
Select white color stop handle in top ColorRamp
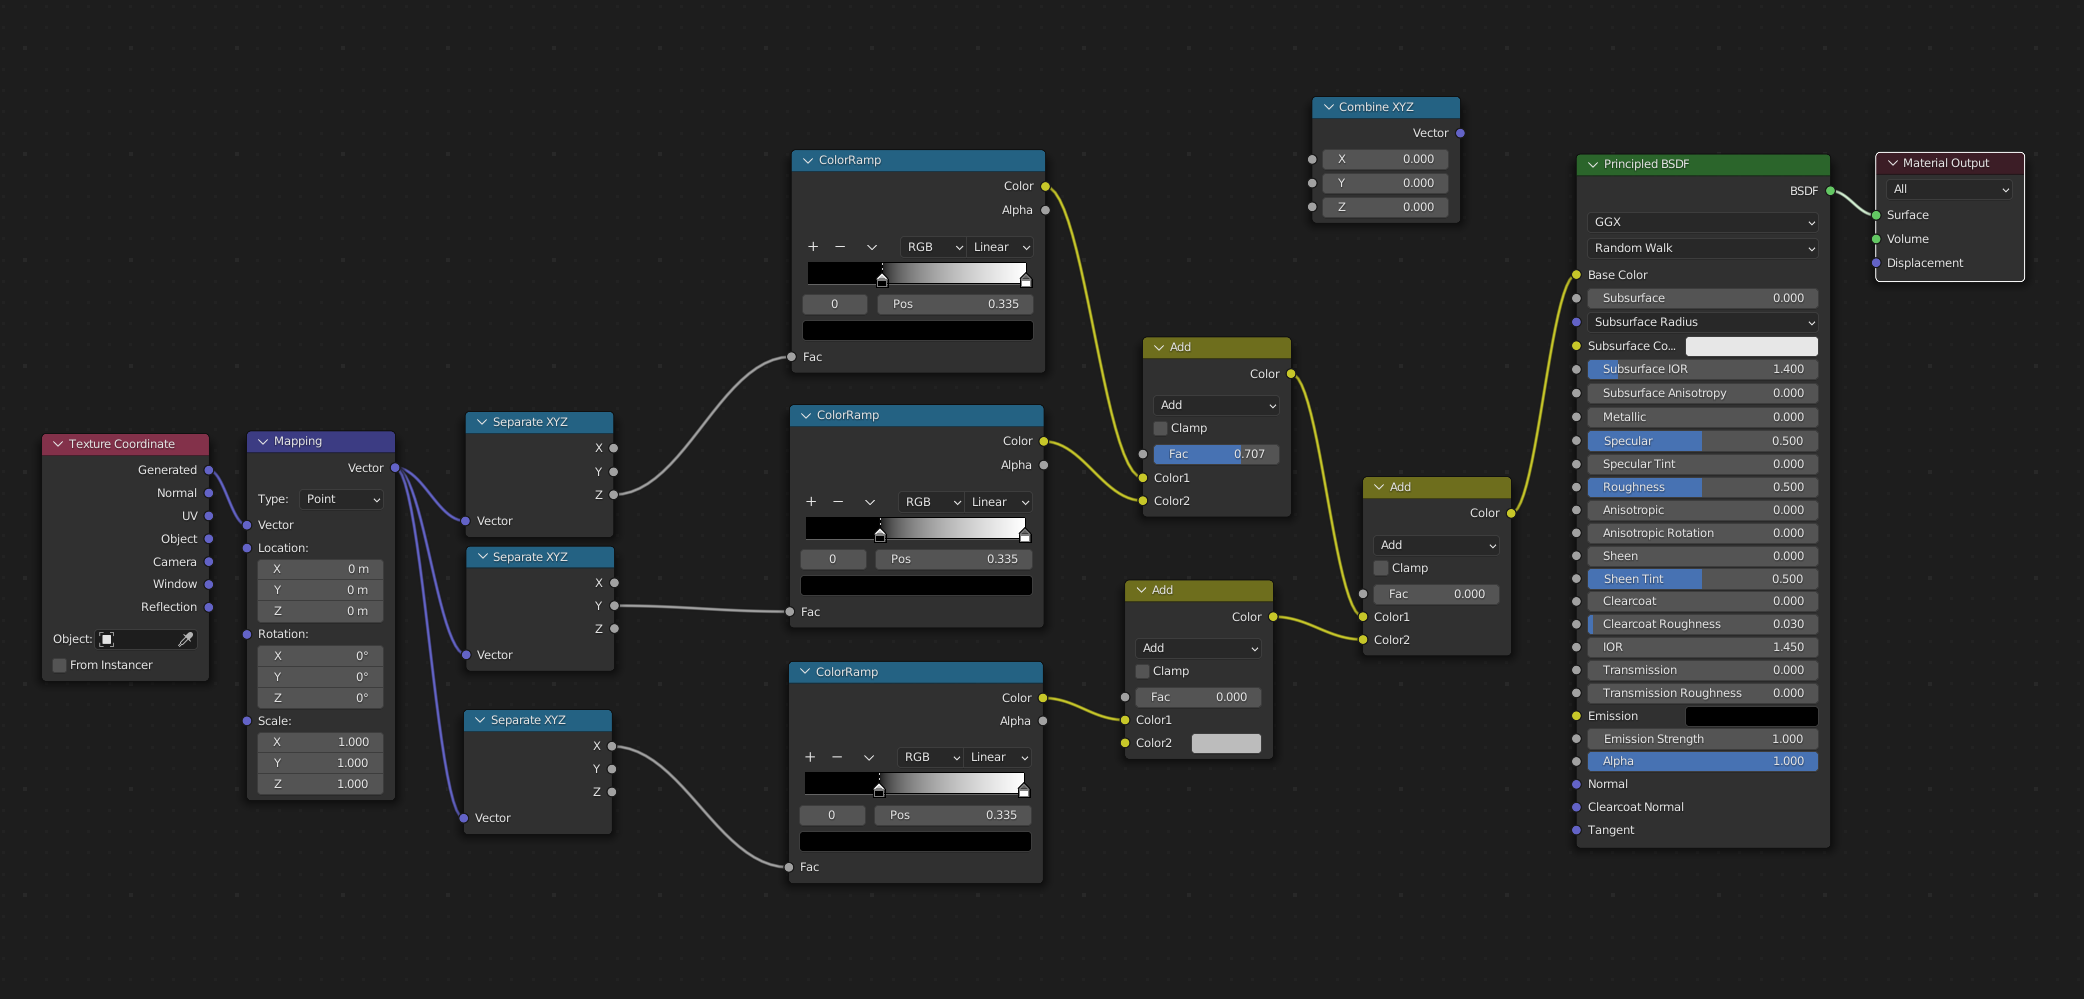[1025, 281]
